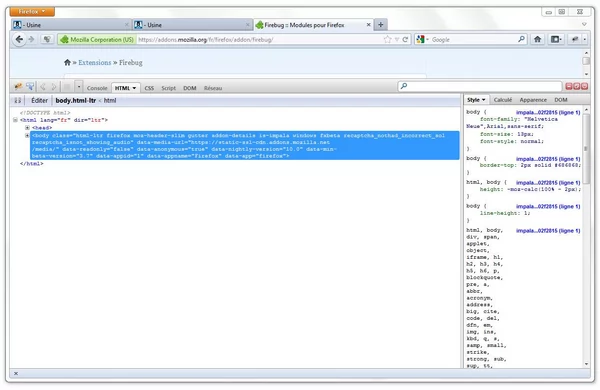Screen dimensions: 600x390
Task: Click the Google search magnifier icon
Action: click(521, 39)
